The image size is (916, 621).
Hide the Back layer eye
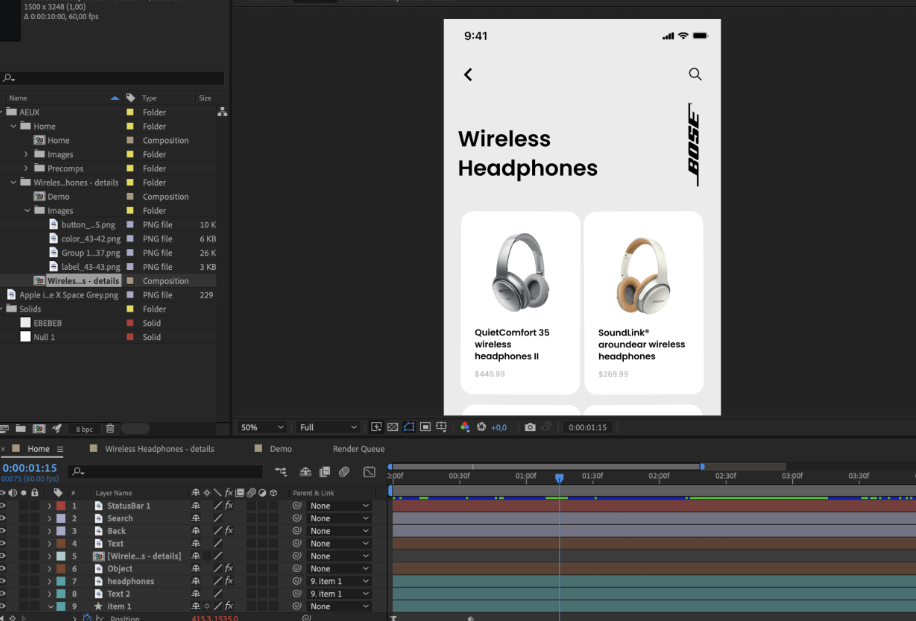[3, 530]
